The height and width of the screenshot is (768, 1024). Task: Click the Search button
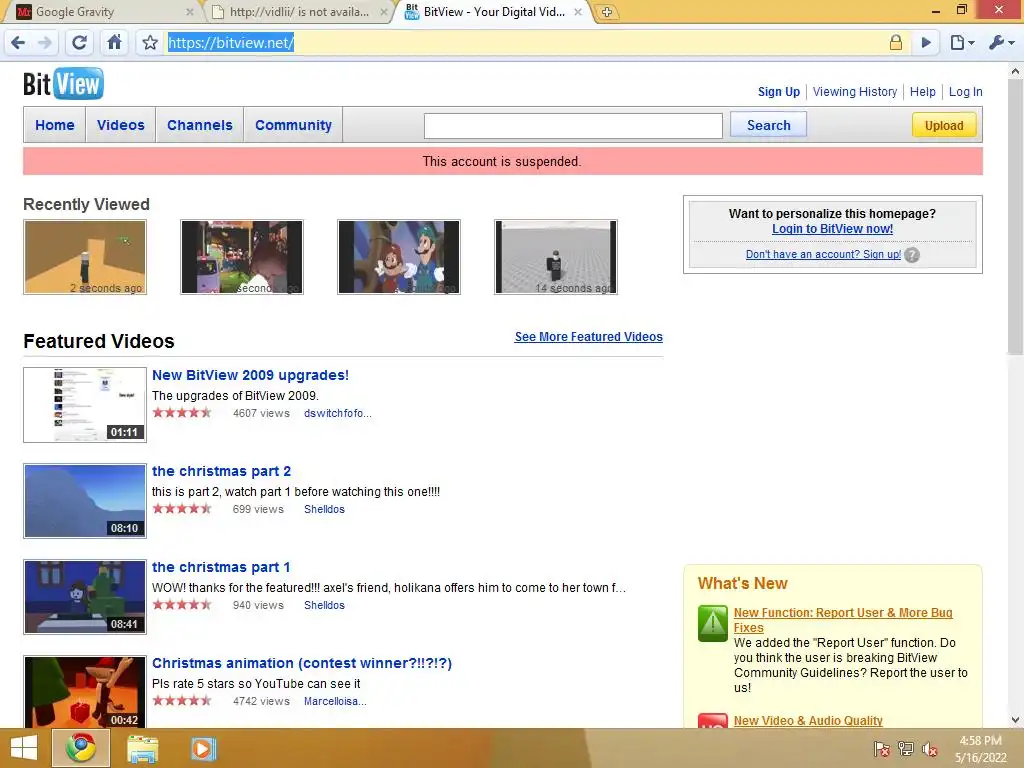tap(768, 125)
